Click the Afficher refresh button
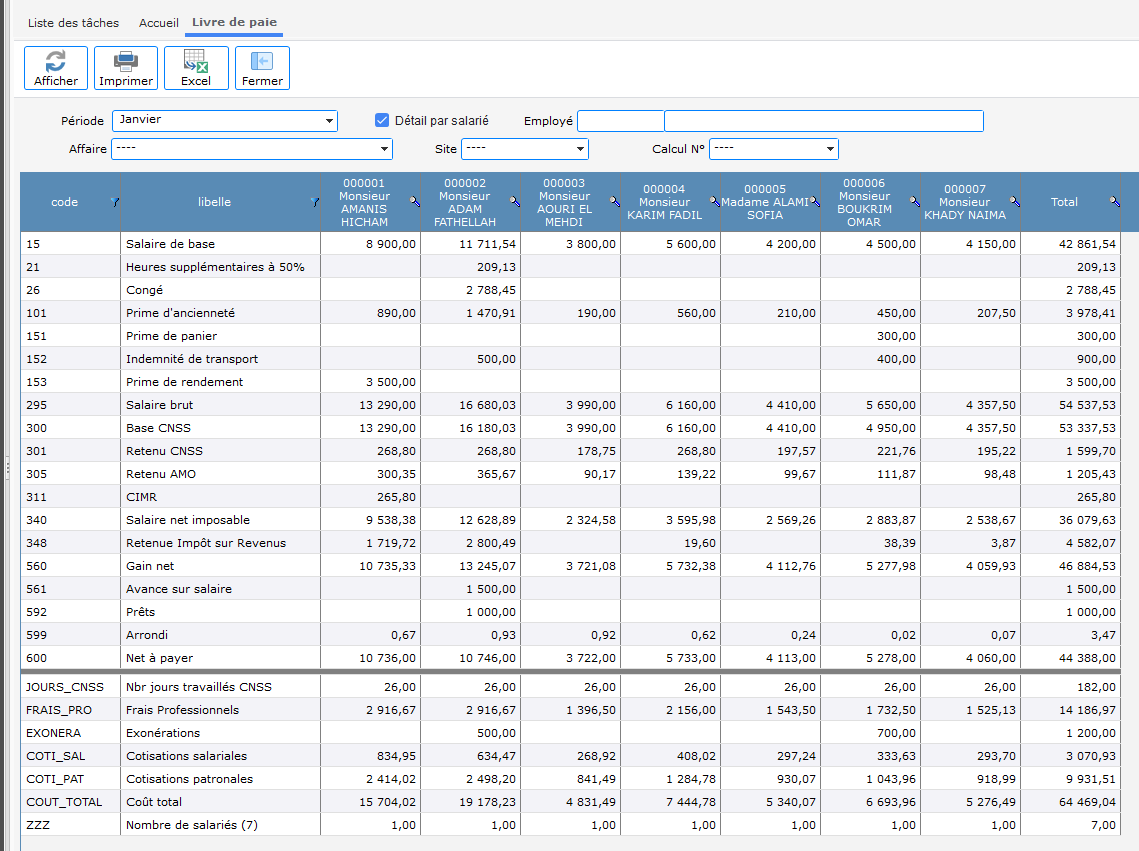1139x851 pixels. coord(56,68)
